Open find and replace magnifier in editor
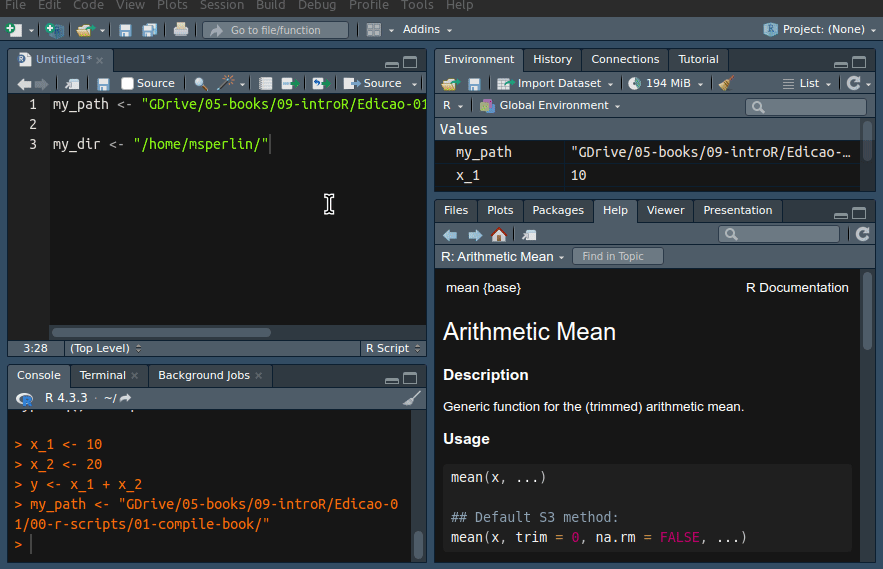The image size is (883, 569). [201, 84]
